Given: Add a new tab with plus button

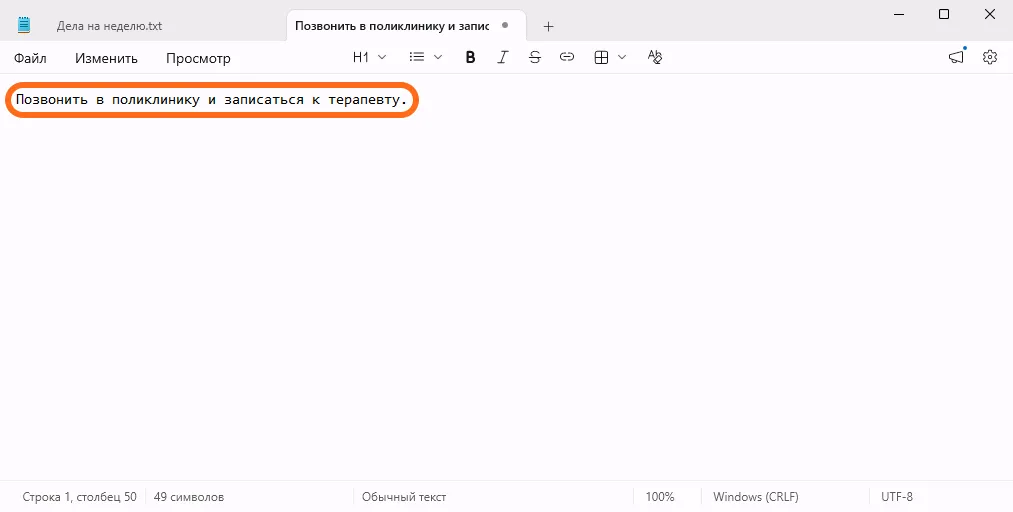Looking at the screenshot, I should click(548, 26).
